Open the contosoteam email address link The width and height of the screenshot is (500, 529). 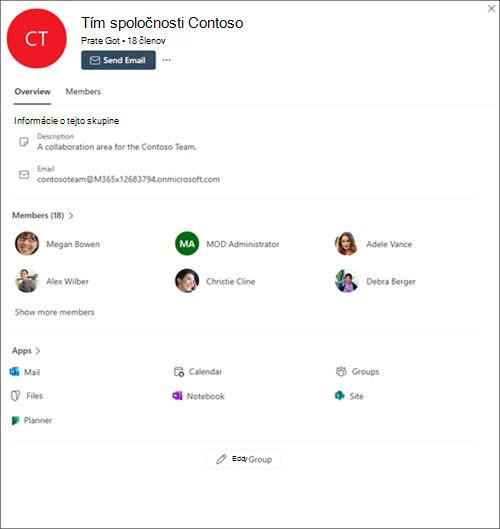click(129, 179)
